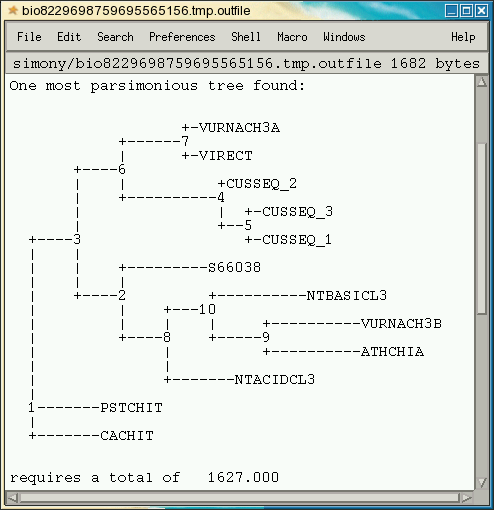
Task: Open the File menu
Action: click(29, 37)
